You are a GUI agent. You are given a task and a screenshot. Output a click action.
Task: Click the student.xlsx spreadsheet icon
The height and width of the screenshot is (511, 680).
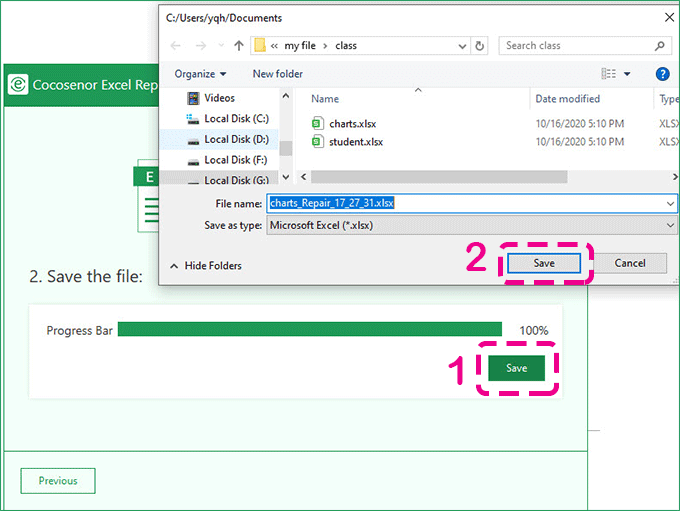(317, 141)
